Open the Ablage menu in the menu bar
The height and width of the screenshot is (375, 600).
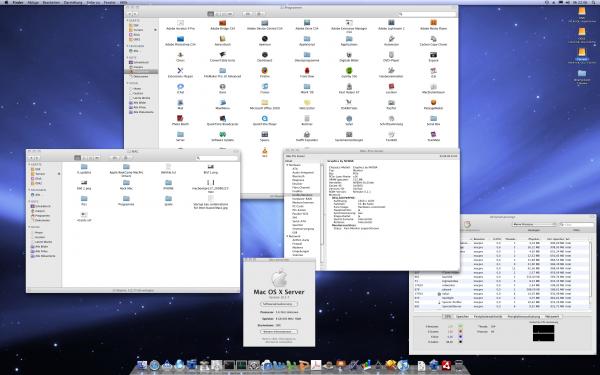tap(33, 2)
